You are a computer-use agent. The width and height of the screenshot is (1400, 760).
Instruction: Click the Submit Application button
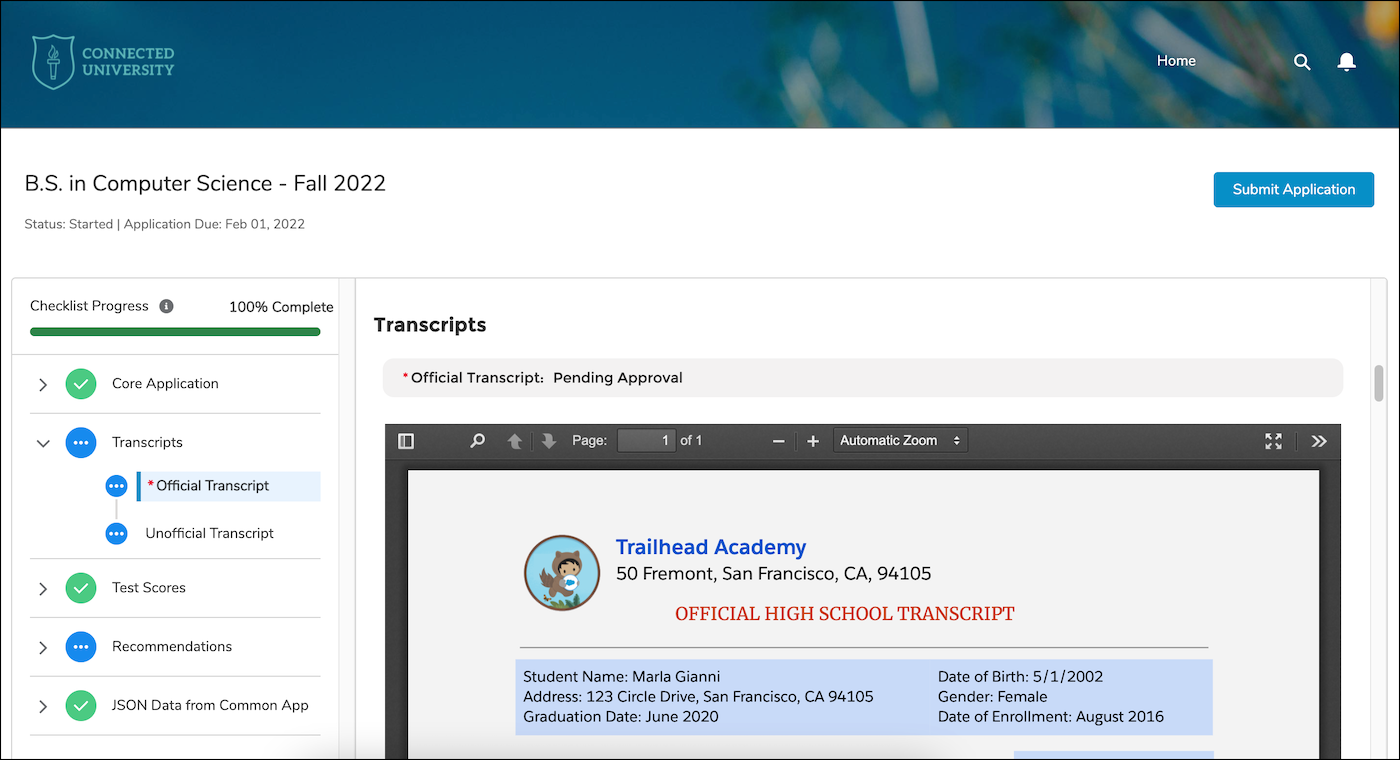pyautogui.click(x=1293, y=189)
